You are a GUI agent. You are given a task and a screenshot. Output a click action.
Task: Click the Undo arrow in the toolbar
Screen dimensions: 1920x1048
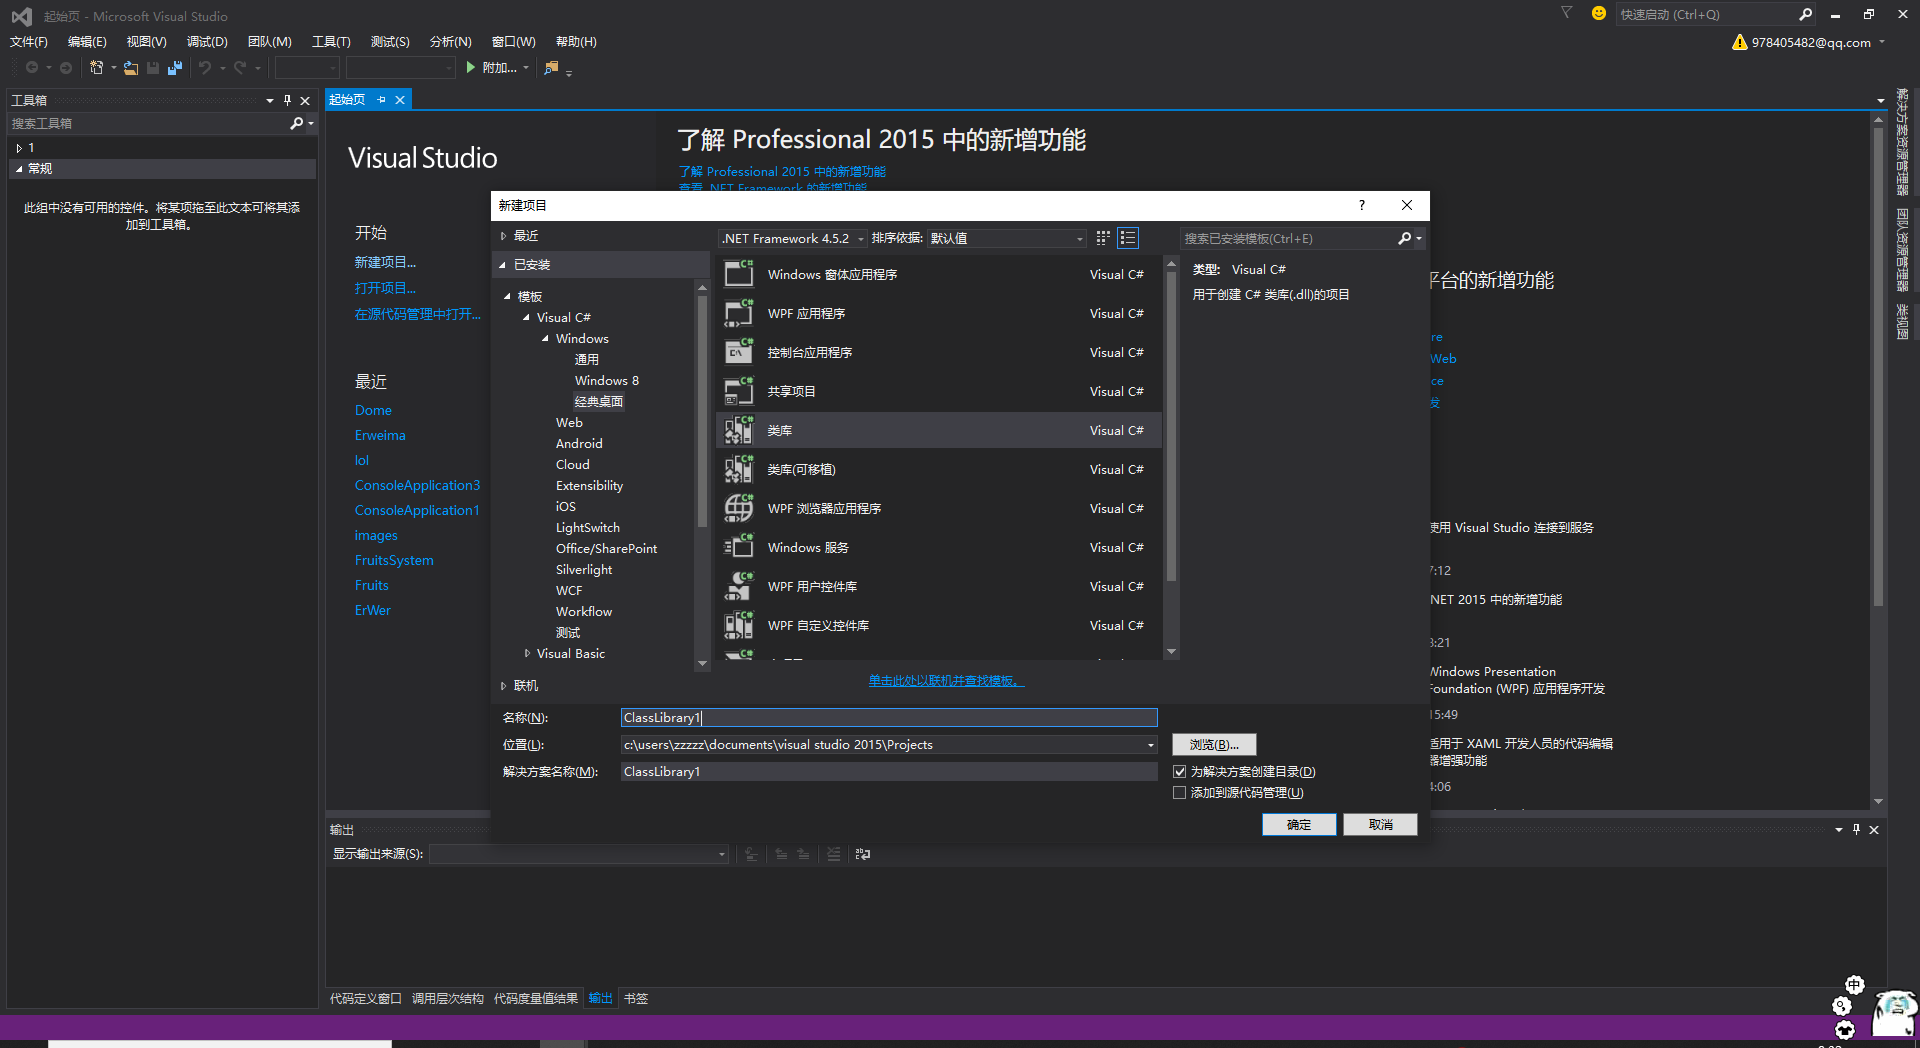(205, 68)
